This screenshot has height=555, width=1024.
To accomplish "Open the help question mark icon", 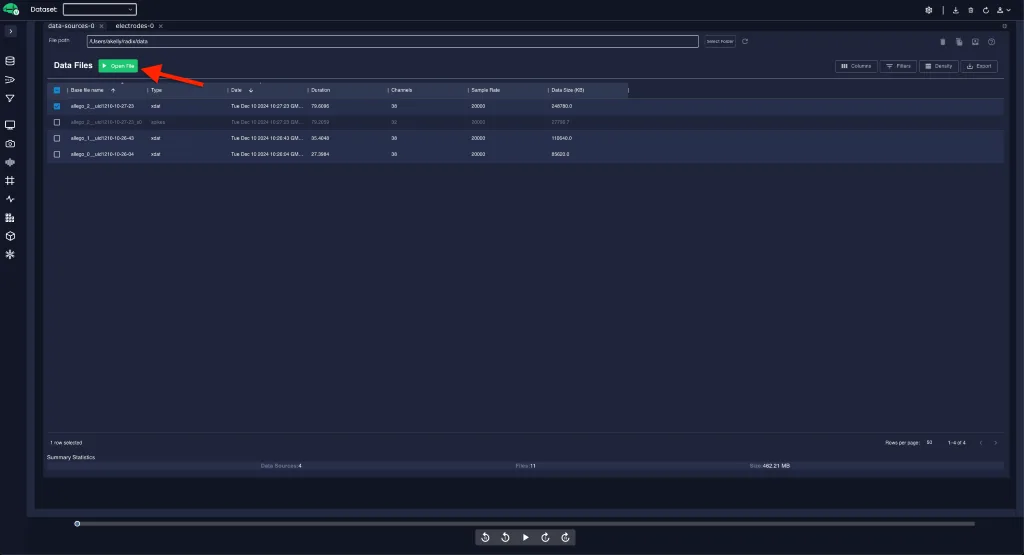I will point(991,42).
